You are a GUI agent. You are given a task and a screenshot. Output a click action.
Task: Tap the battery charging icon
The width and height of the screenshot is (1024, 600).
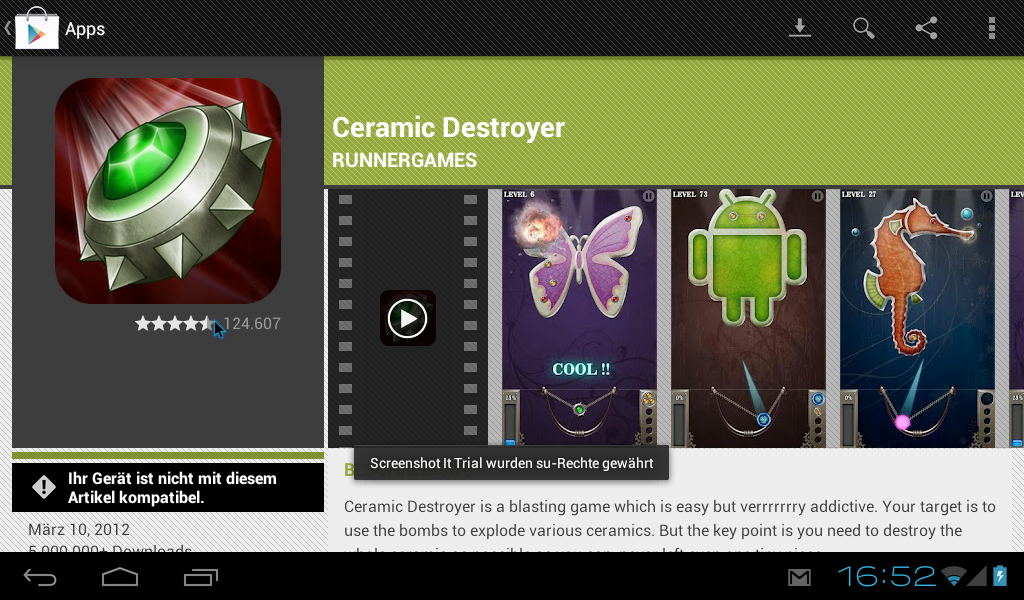click(1000, 576)
